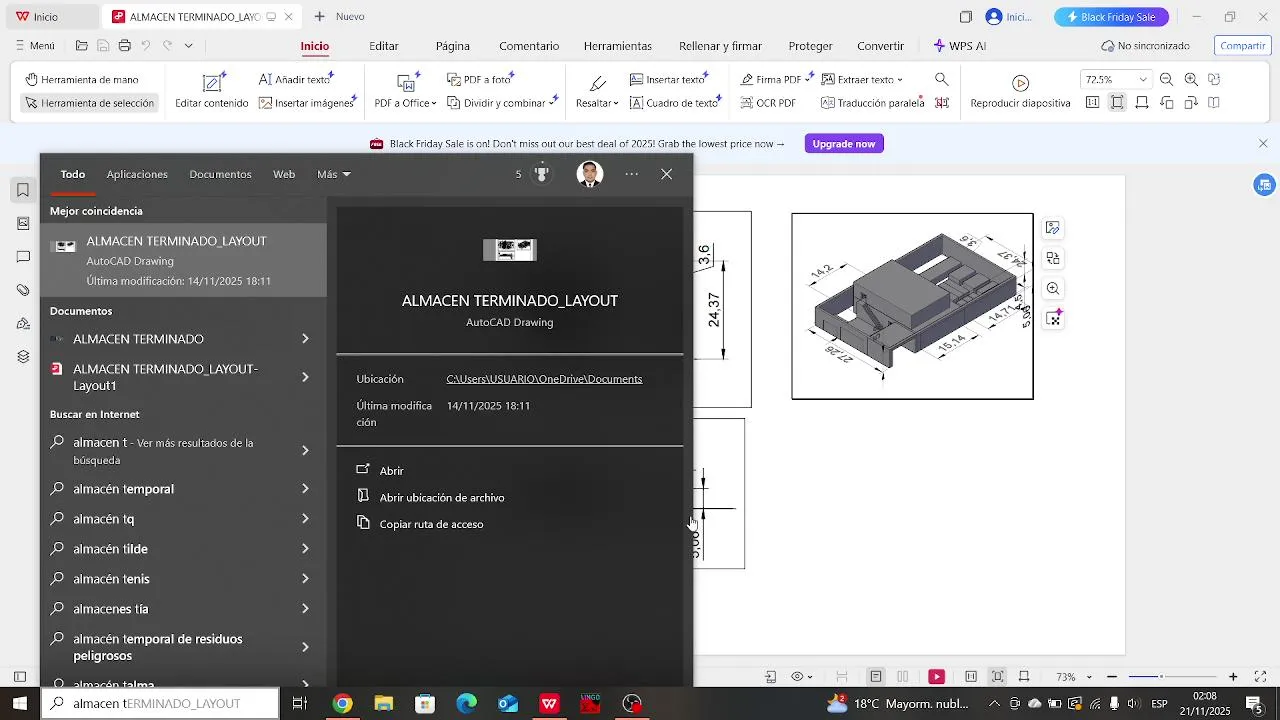Click fit width icon in ribbon
Viewport: 1280px width, 720px height.
tap(1142, 103)
